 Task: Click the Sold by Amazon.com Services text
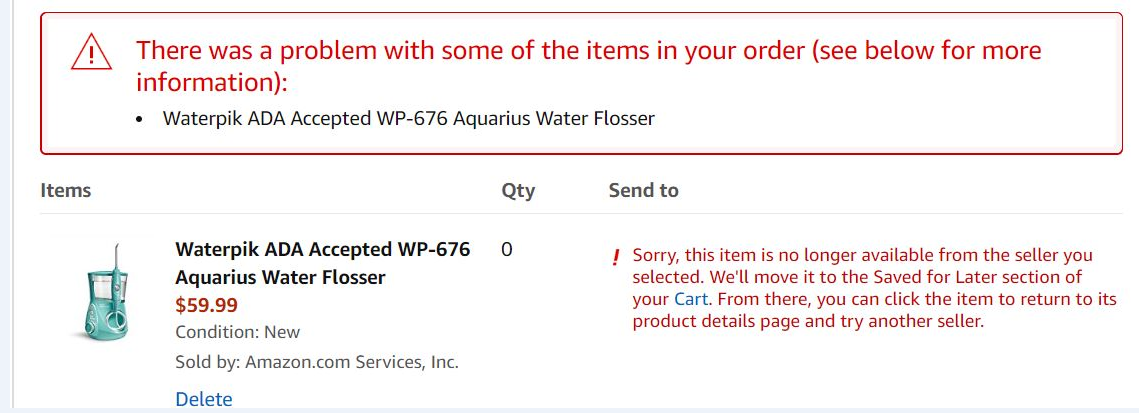(316, 362)
